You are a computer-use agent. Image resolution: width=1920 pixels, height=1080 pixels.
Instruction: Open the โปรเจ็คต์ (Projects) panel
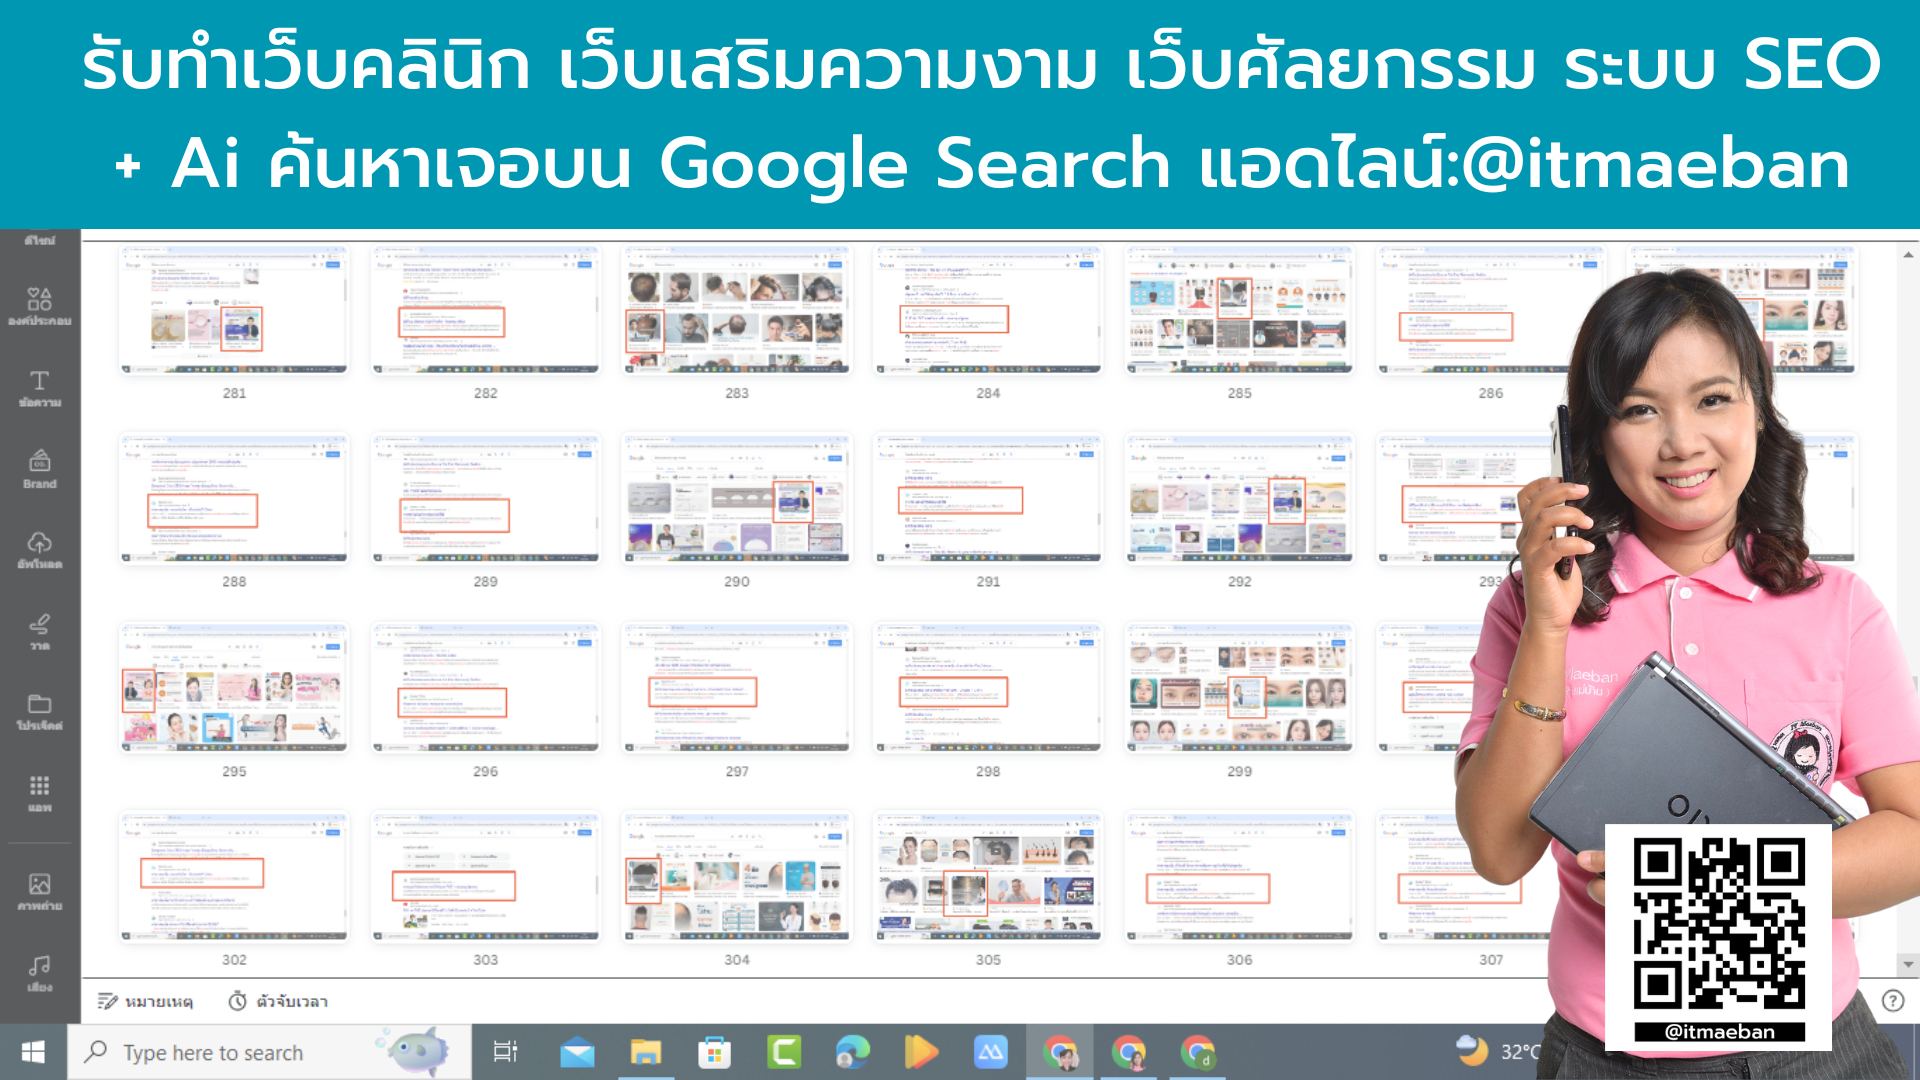[x=38, y=712]
